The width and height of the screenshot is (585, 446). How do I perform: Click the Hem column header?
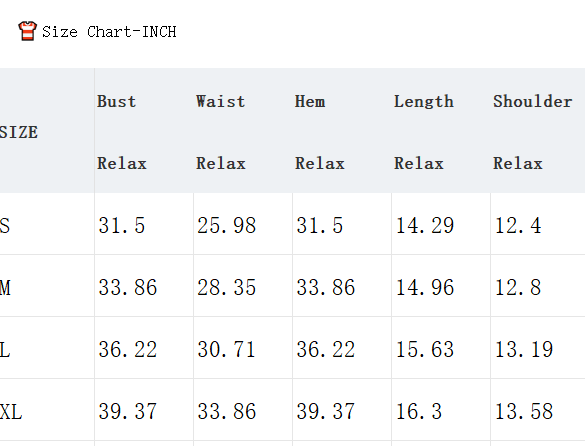click(x=310, y=102)
